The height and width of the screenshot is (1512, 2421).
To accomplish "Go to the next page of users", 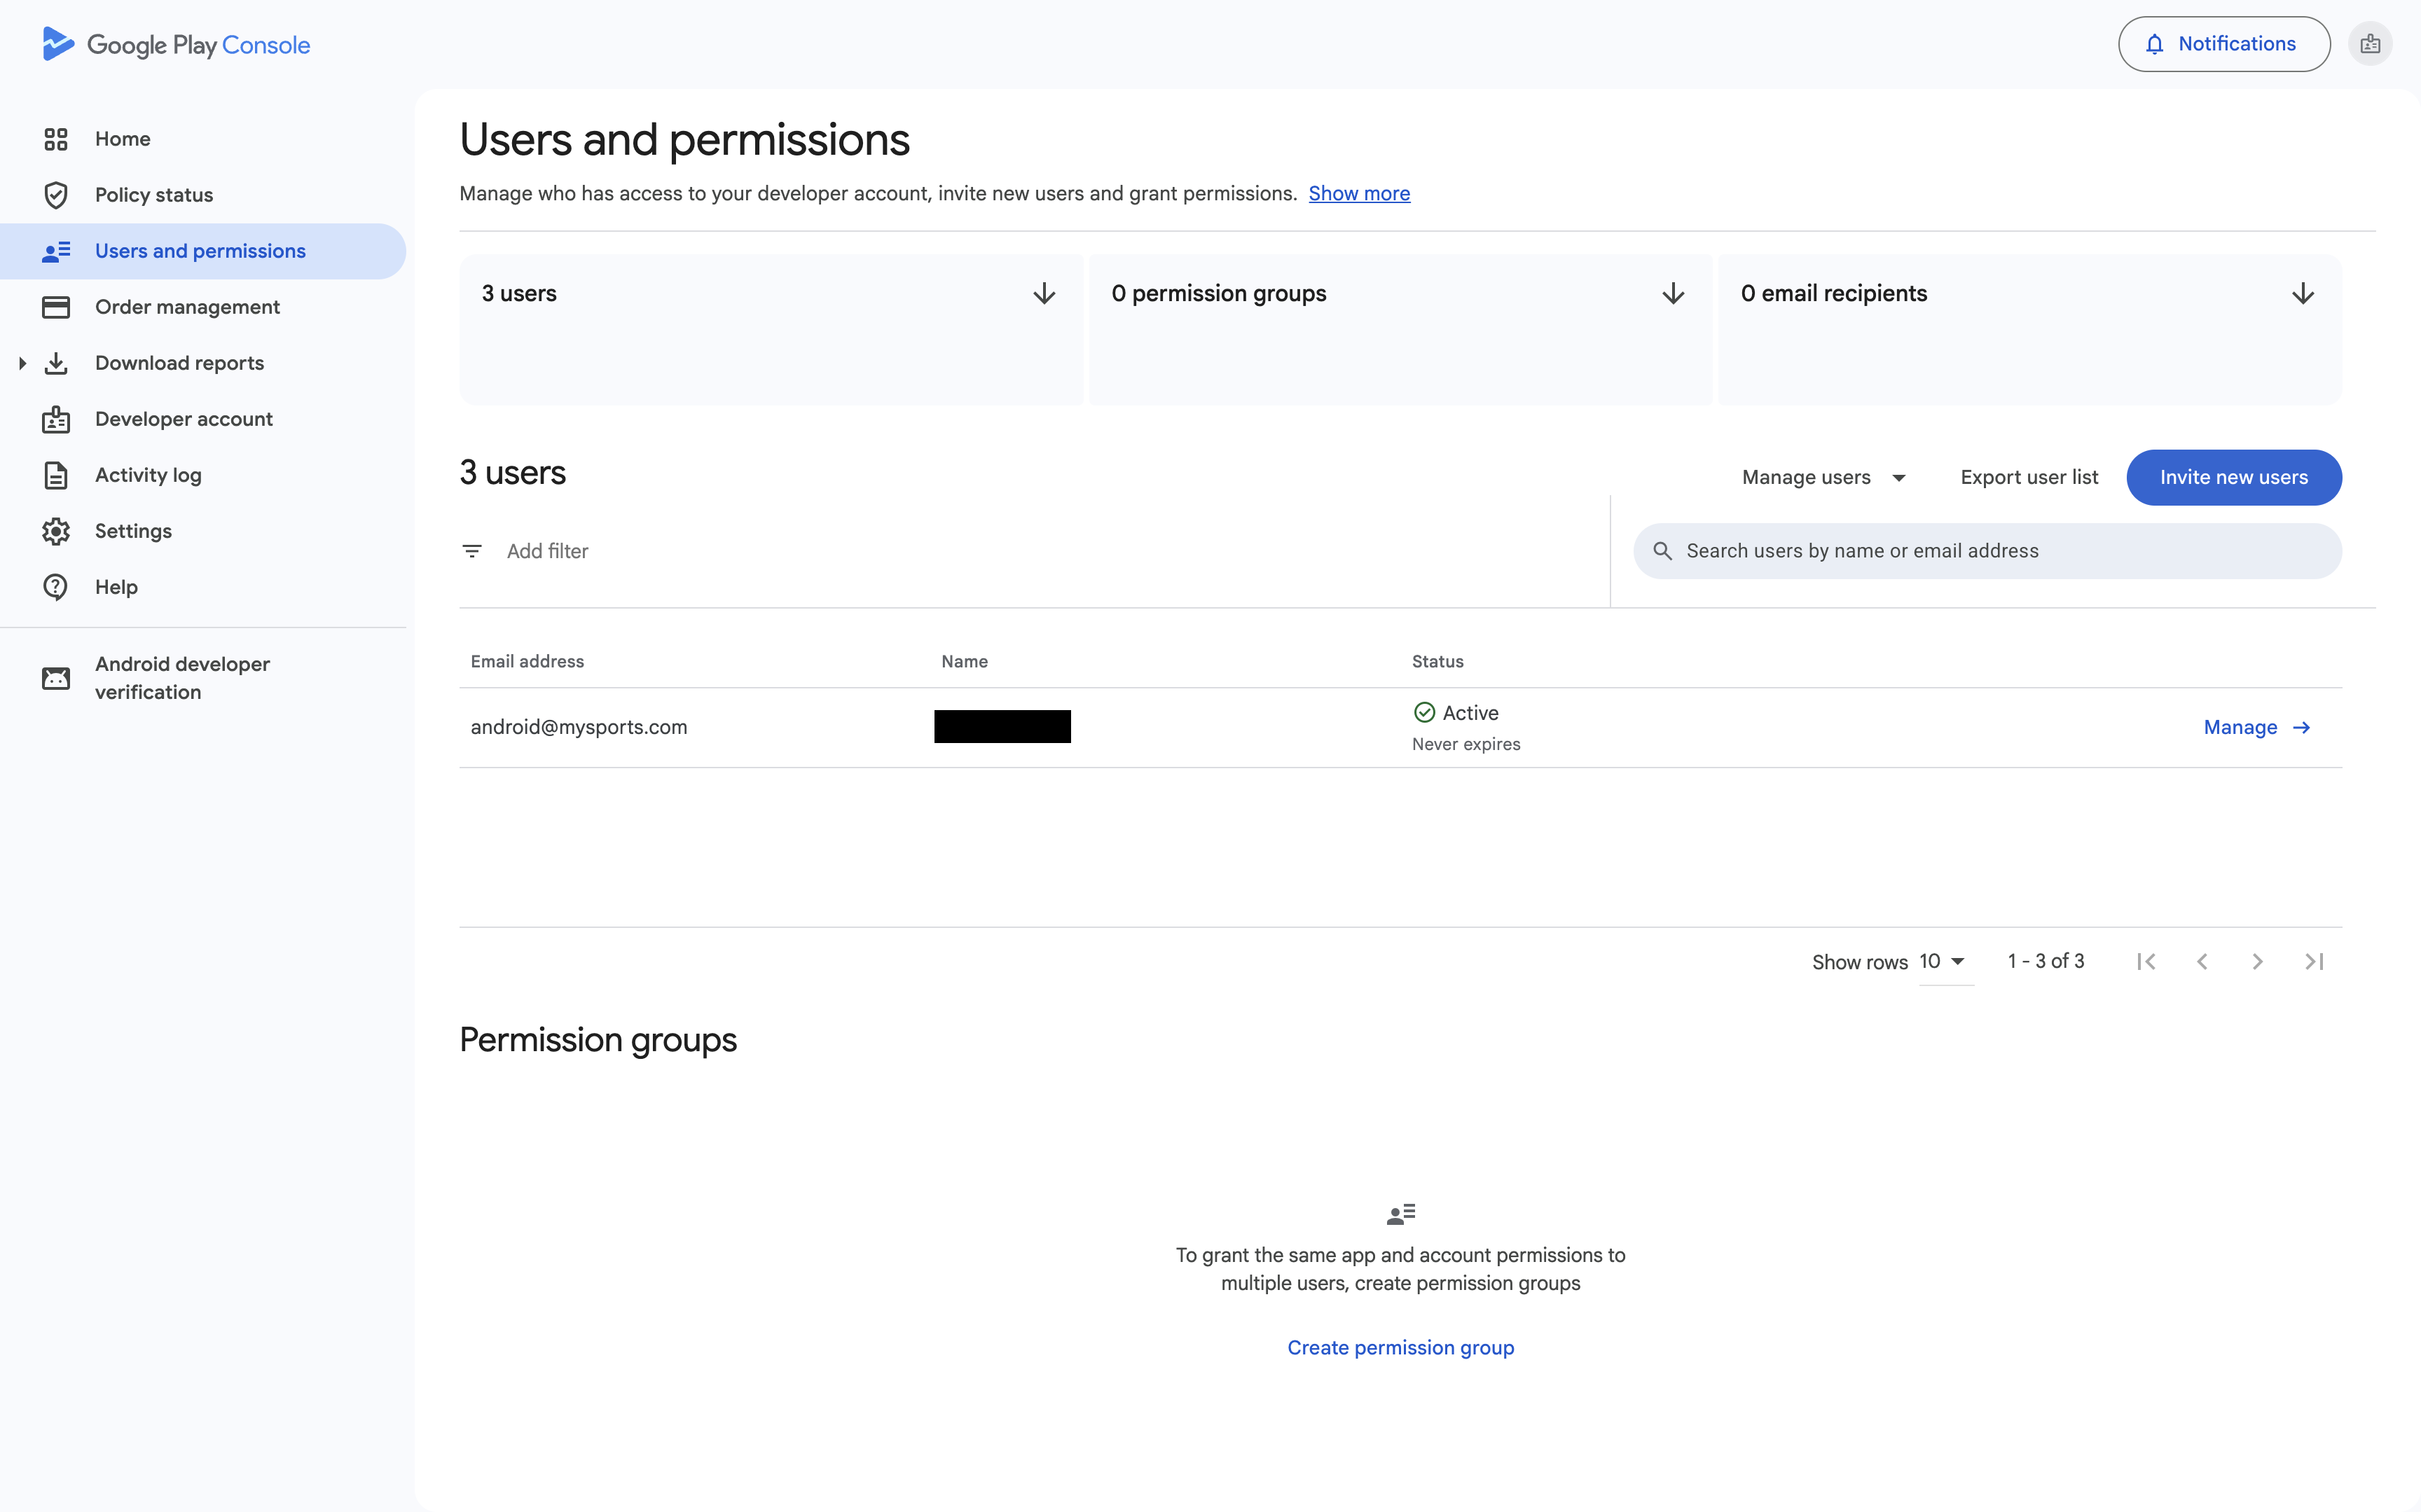I will pyautogui.click(x=2257, y=961).
